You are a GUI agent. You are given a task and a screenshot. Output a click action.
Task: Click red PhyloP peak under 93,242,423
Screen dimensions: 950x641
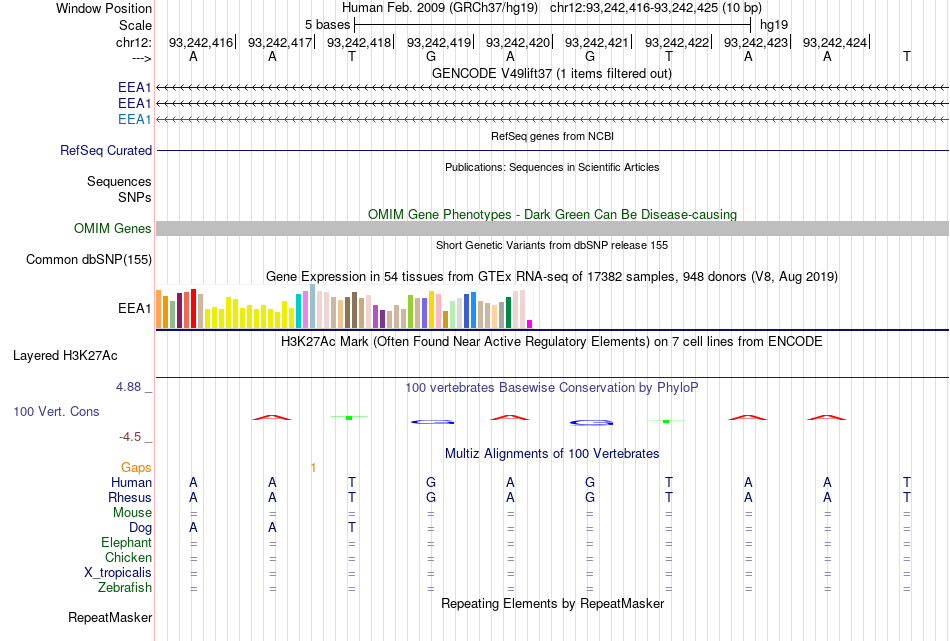(748, 417)
